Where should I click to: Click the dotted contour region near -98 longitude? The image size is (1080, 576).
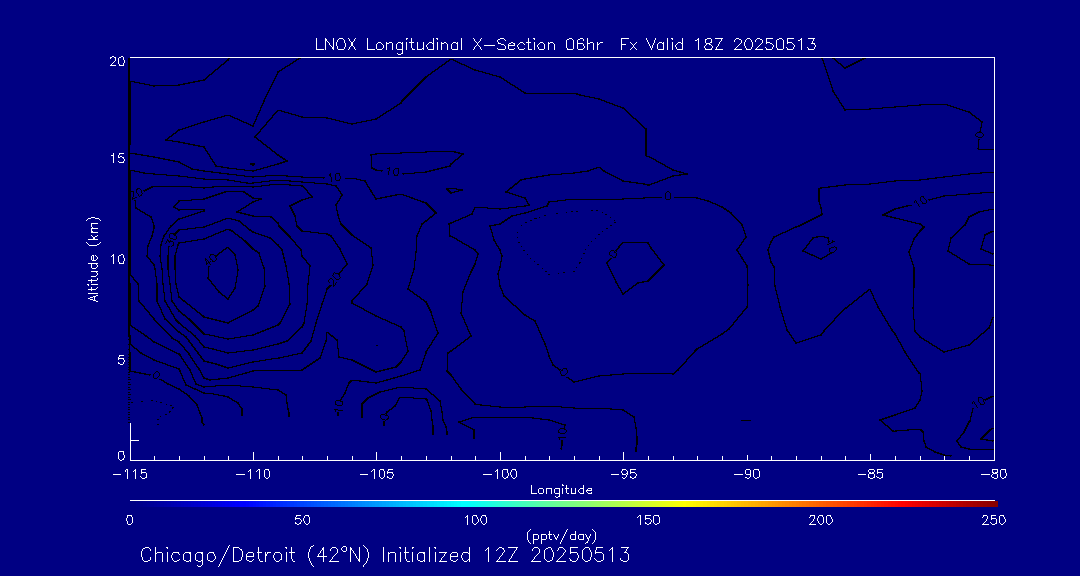(x=565, y=241)
